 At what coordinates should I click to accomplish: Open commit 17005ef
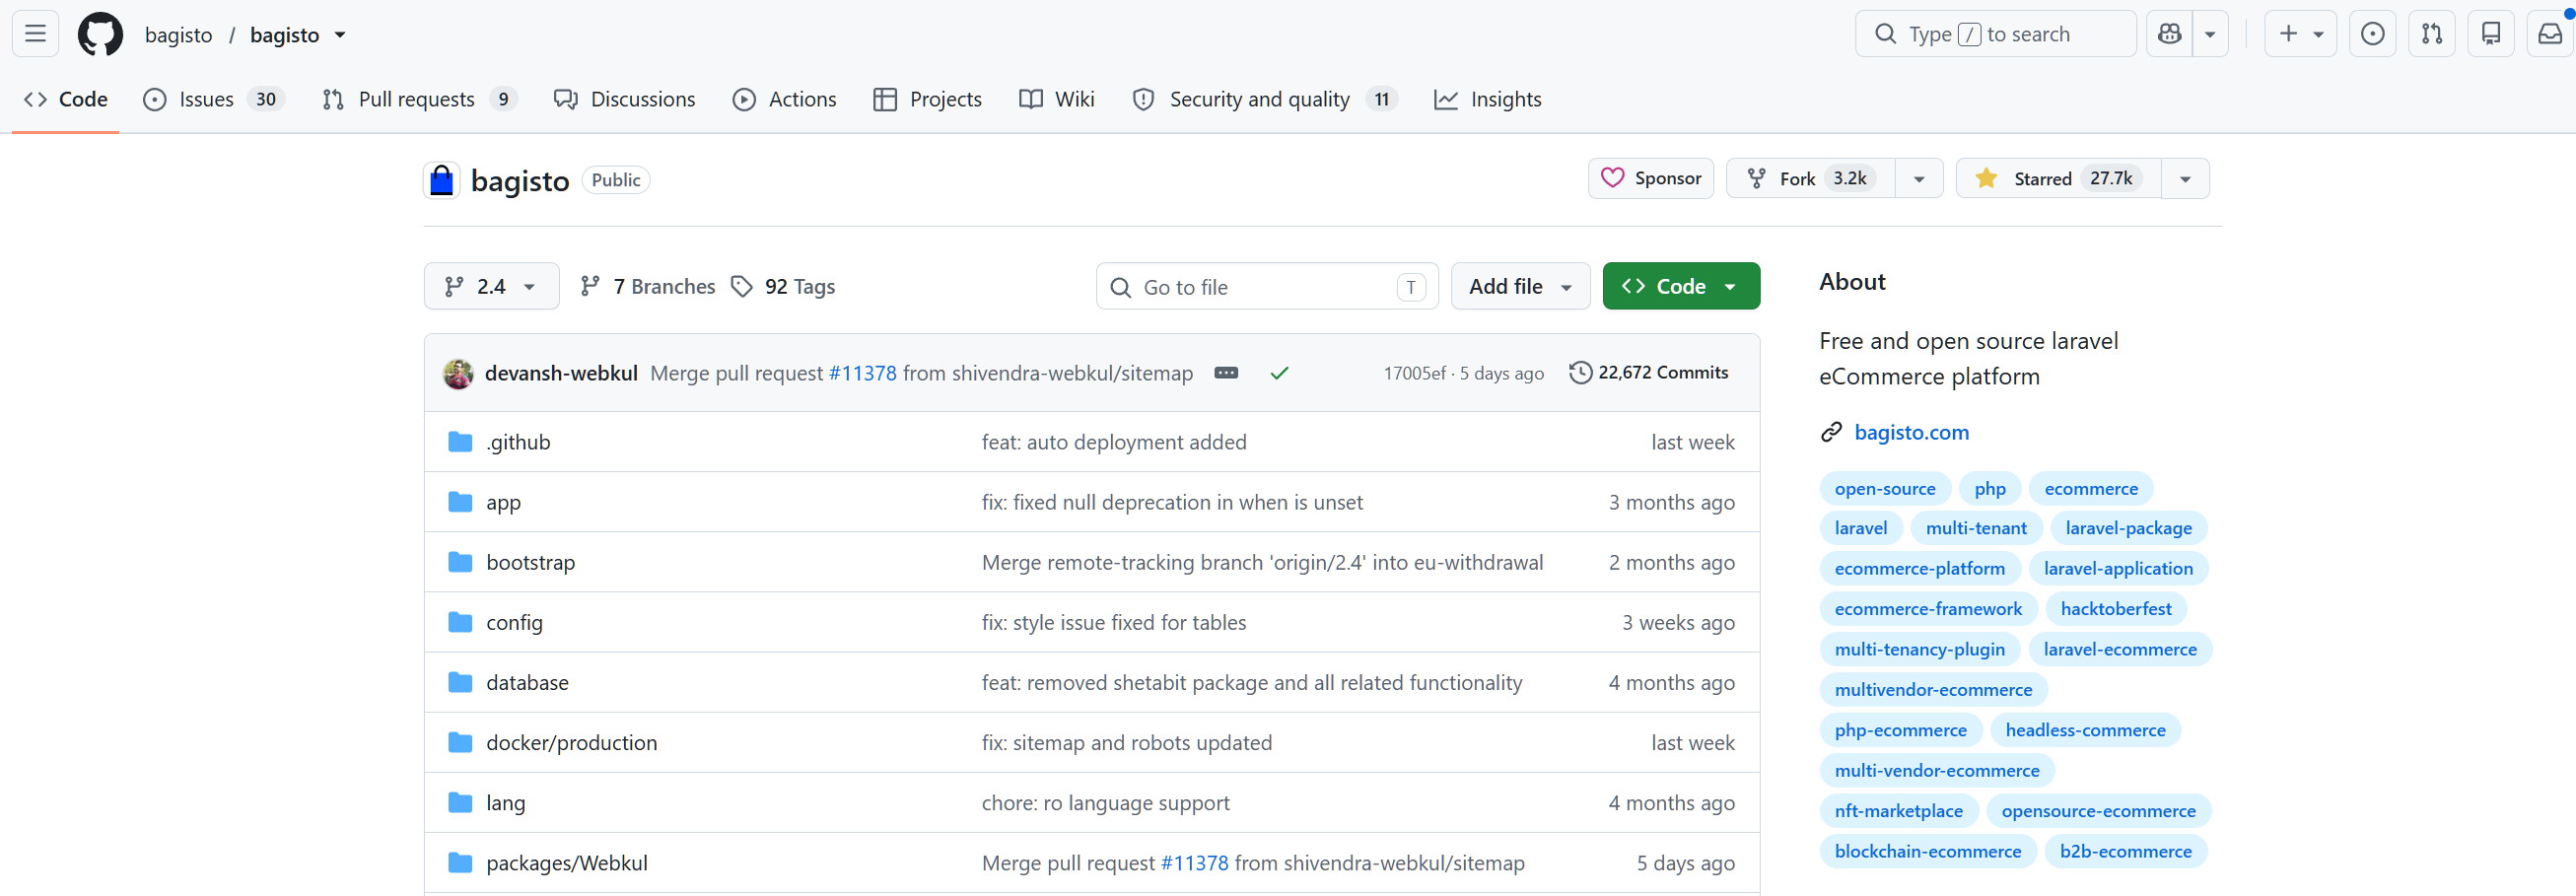click(x=1414, y=373)
